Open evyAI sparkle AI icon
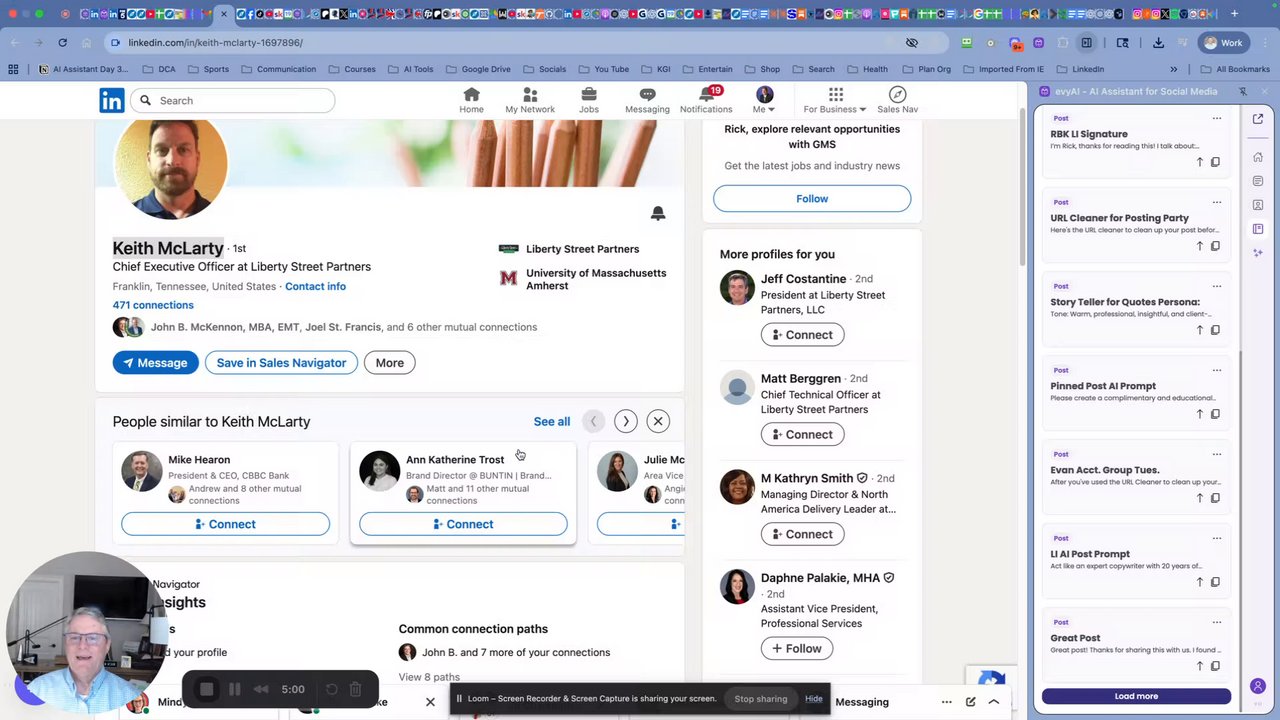 [x=1258, y=253]
